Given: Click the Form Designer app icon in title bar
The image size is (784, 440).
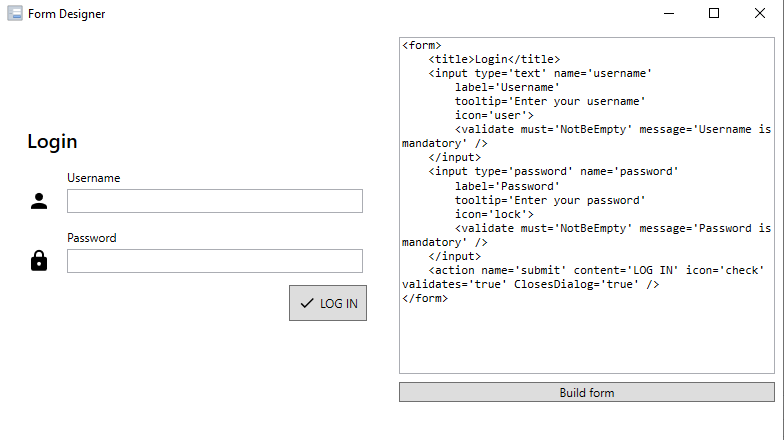Looking at the screenshot, I should tap(14, 14).
